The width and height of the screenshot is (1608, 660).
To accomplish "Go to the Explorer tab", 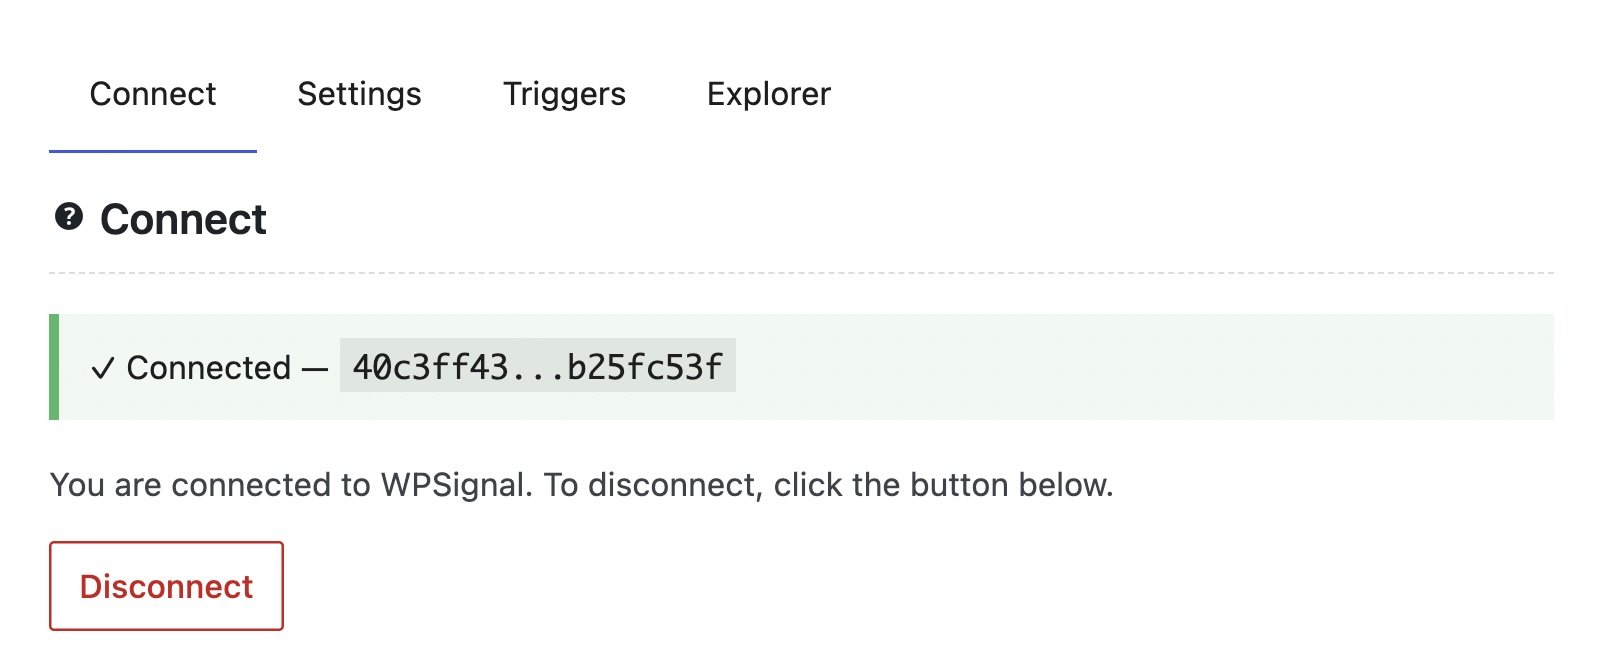I will (x=769, y=94).
